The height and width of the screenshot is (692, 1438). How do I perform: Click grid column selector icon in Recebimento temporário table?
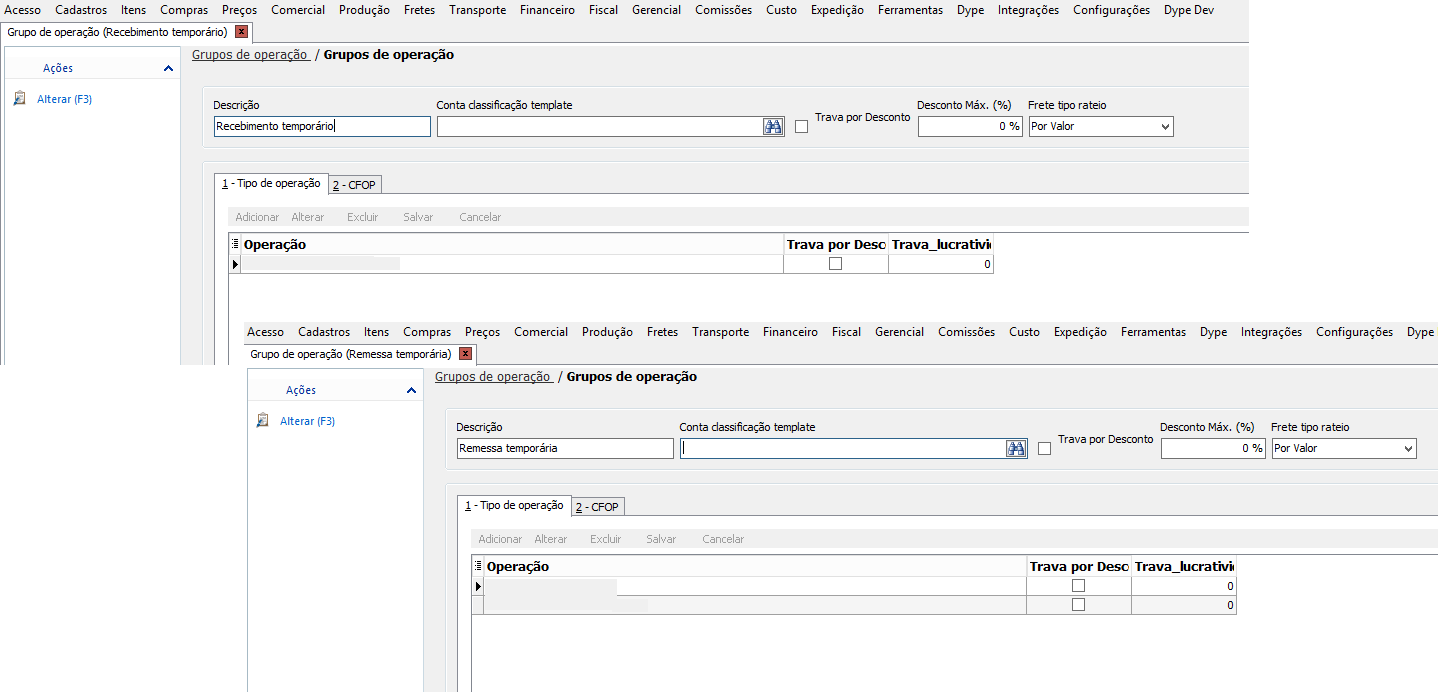[x=235, y=244]
